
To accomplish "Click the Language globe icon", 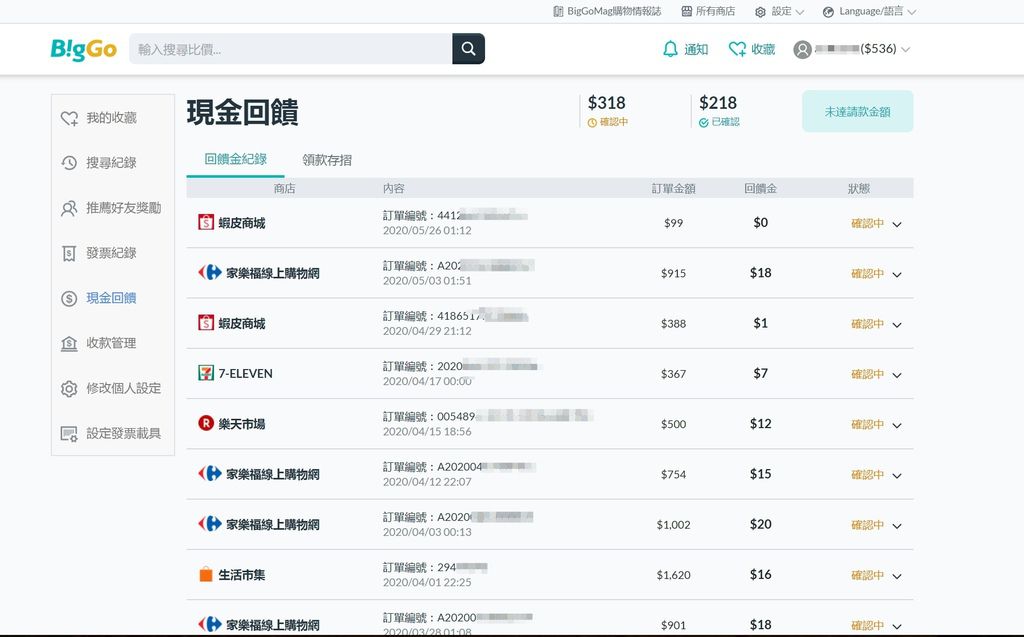I will pyautogui.click(x=828, y=12).
